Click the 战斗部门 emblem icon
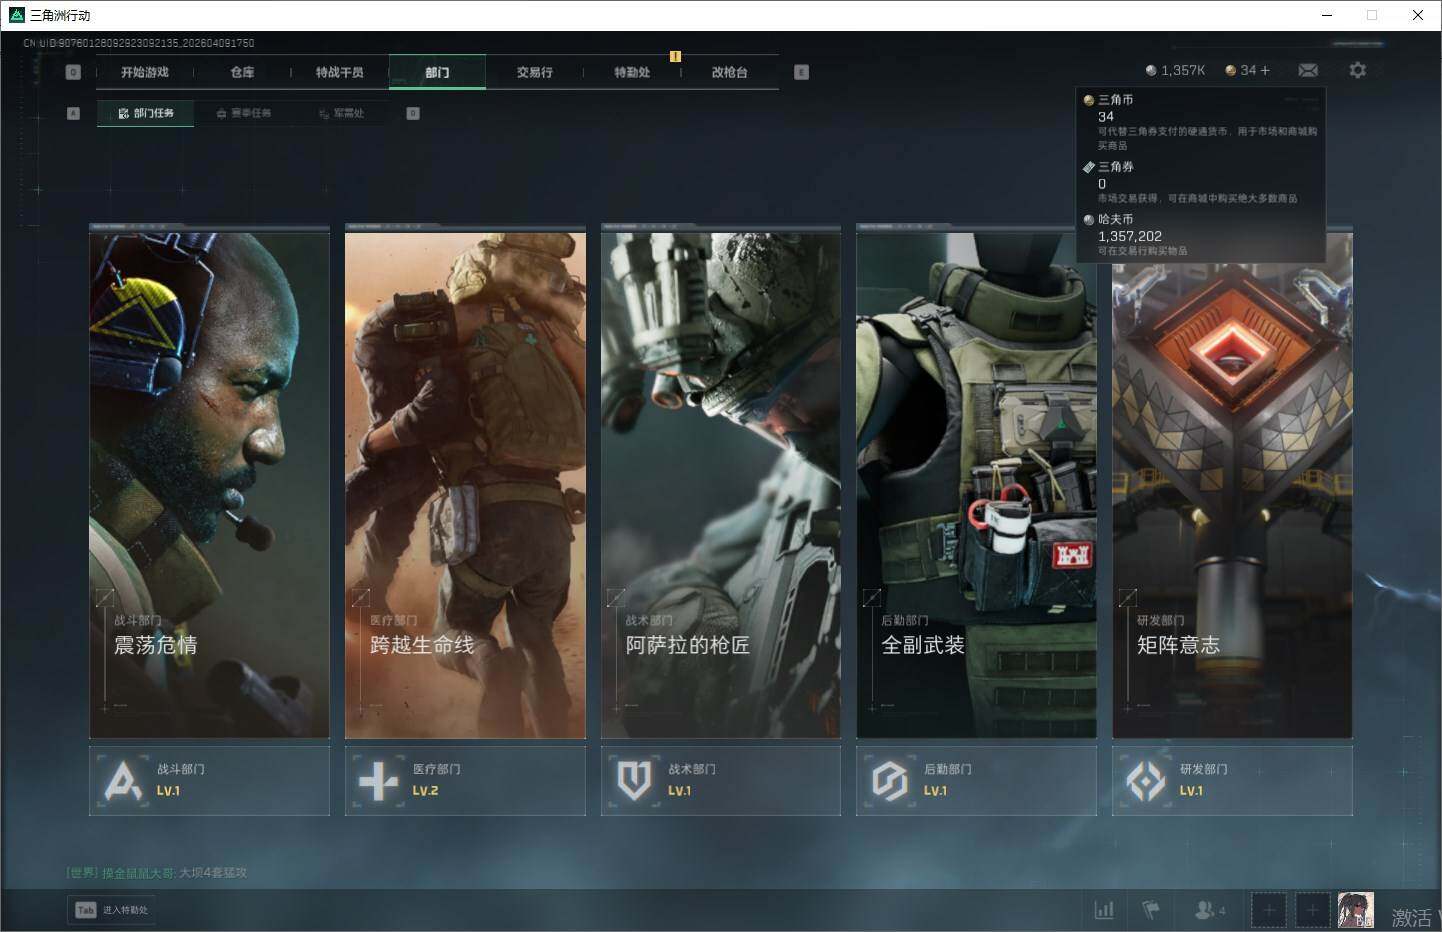The width and height of the screenshot is (1442, 932). pyautogui.click(x=123, y=781)
